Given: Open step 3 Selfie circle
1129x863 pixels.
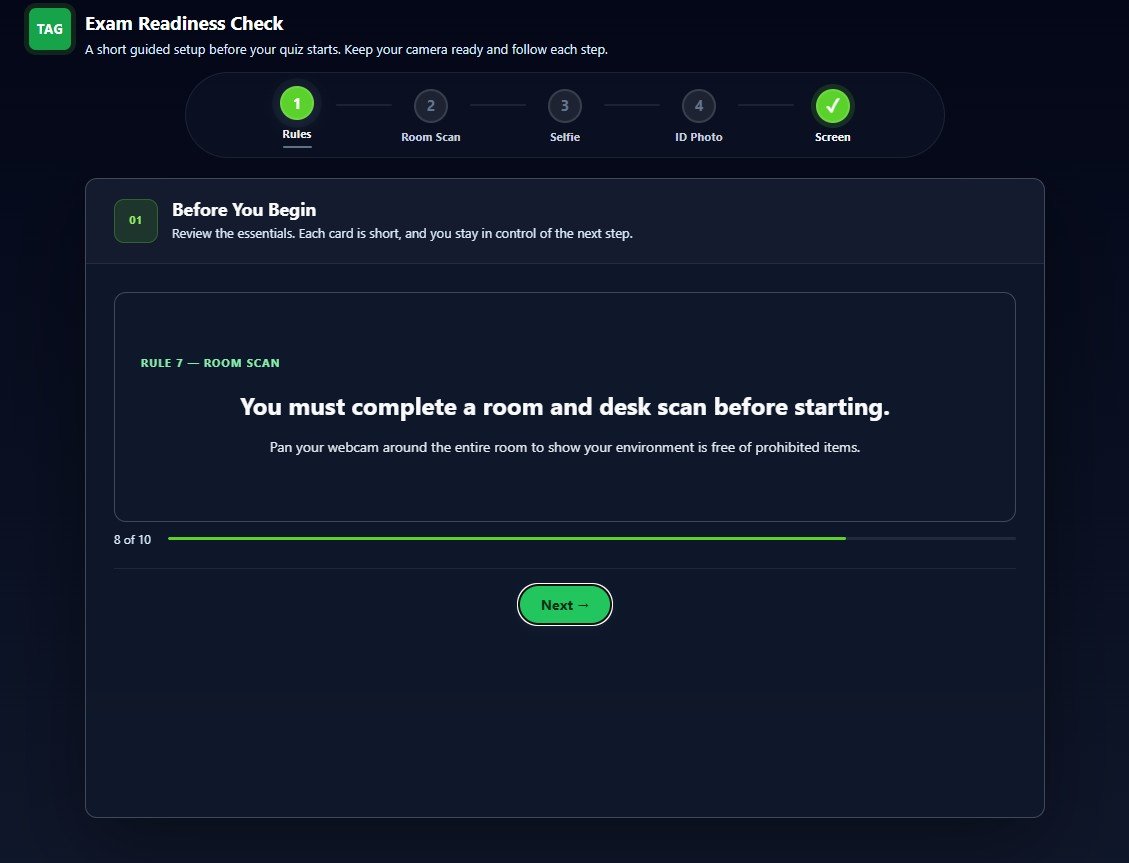Looking at the screenshot, I should 564,106.
